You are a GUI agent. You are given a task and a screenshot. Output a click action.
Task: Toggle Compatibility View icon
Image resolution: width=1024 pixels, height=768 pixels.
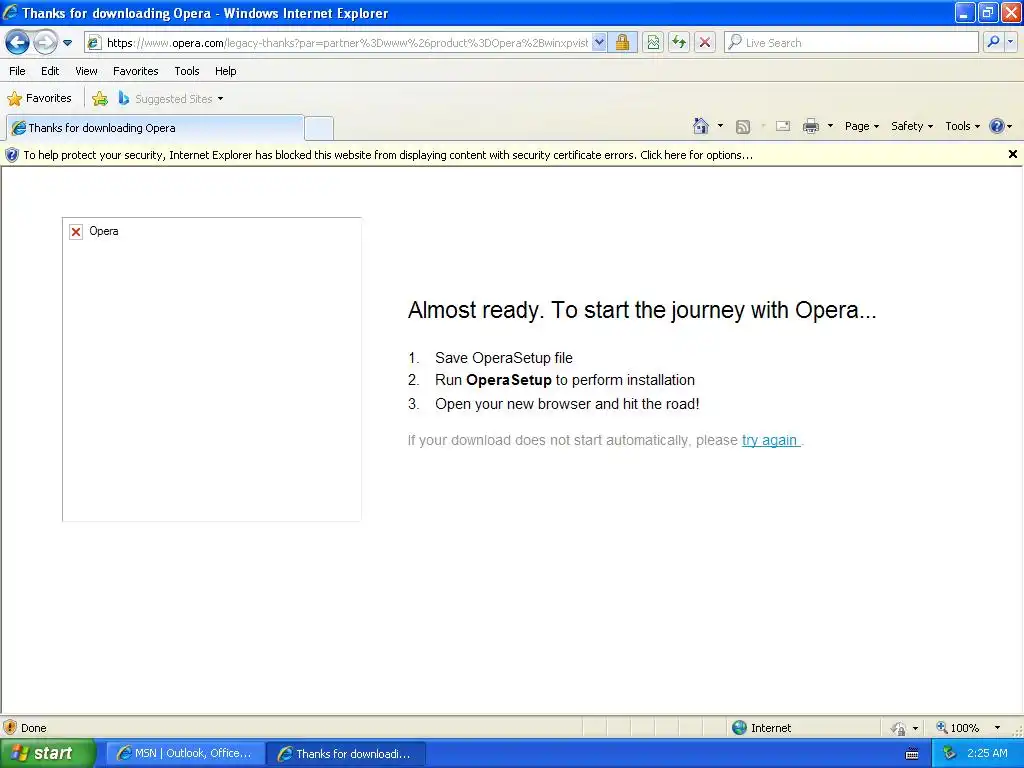pos(653,43)
